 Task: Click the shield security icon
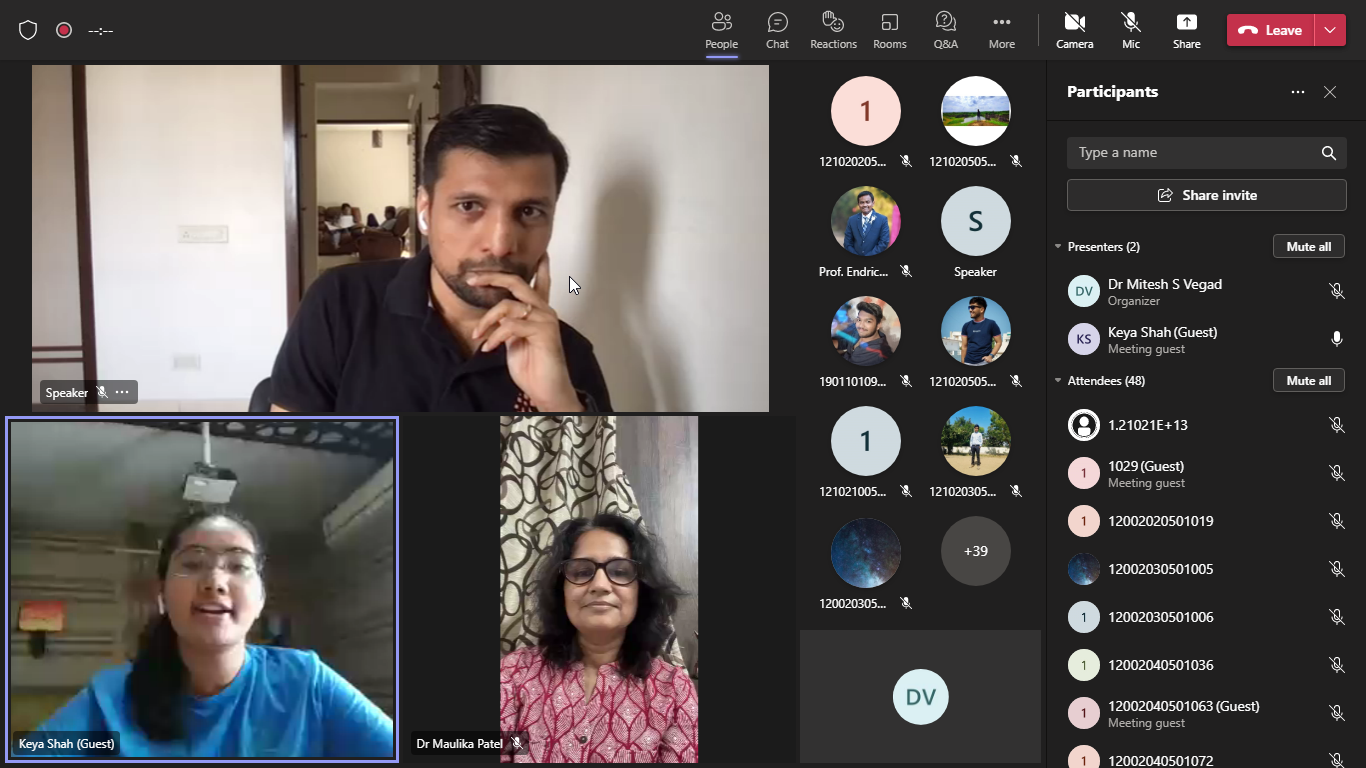[28, 30]
